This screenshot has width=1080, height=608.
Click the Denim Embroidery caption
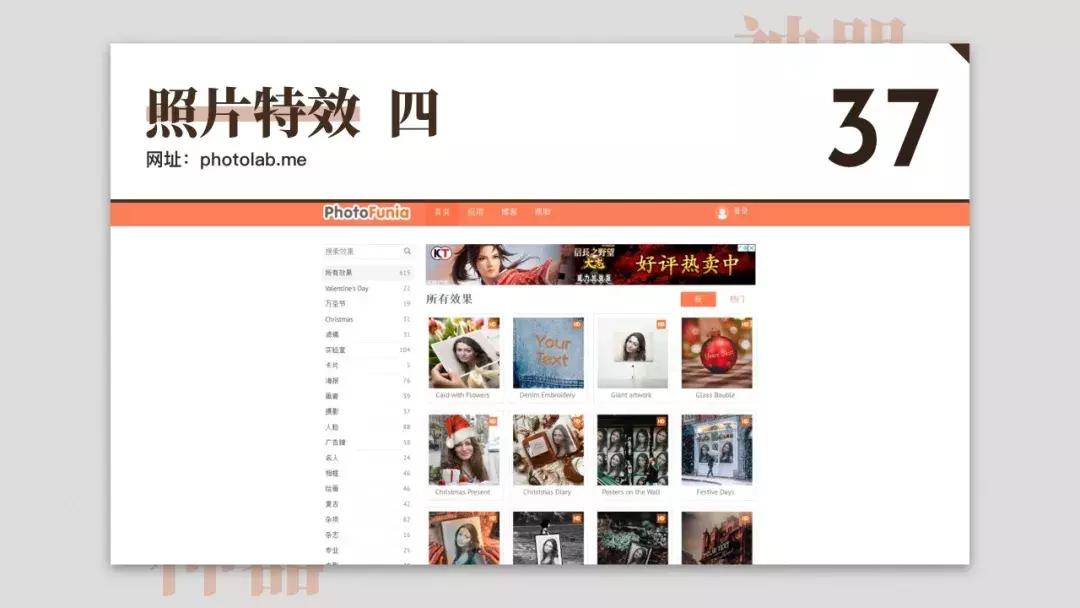tap(547, 395)
